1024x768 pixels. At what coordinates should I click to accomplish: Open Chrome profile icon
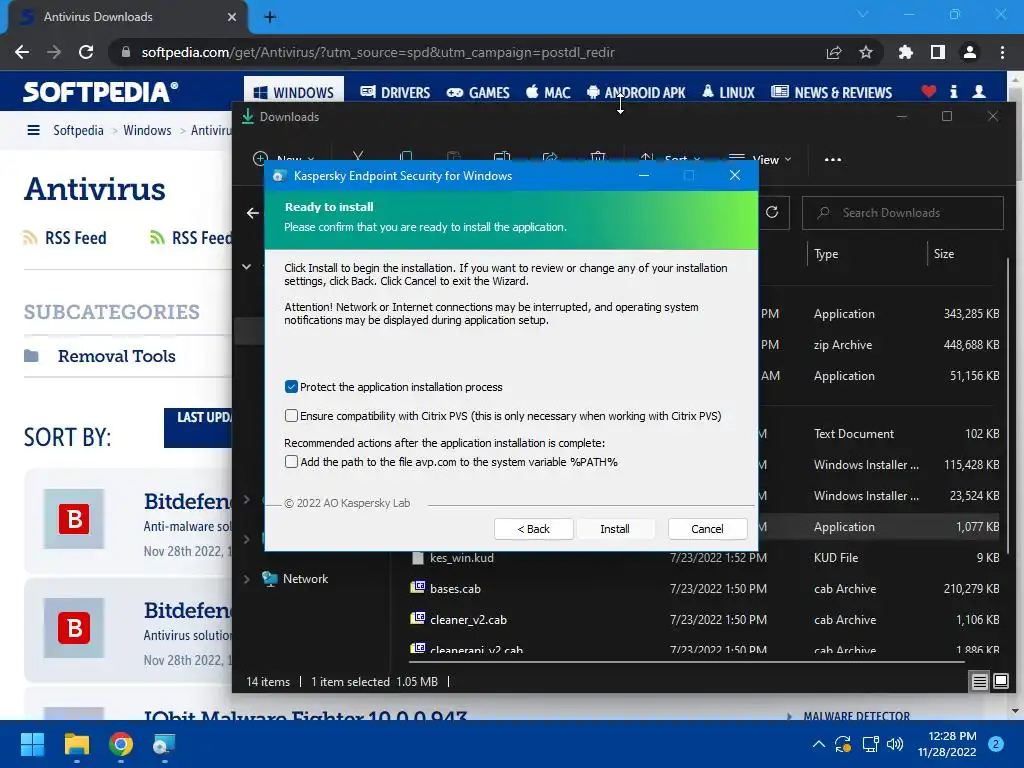970,52
